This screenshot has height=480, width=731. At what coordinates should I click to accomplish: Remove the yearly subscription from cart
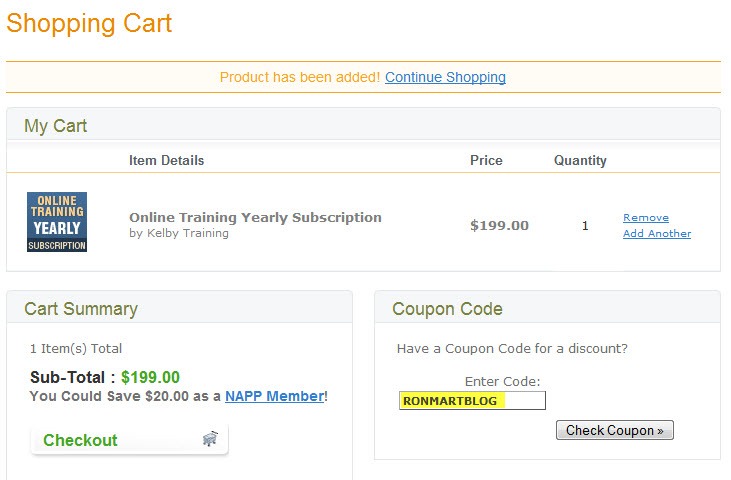point(646,218)
